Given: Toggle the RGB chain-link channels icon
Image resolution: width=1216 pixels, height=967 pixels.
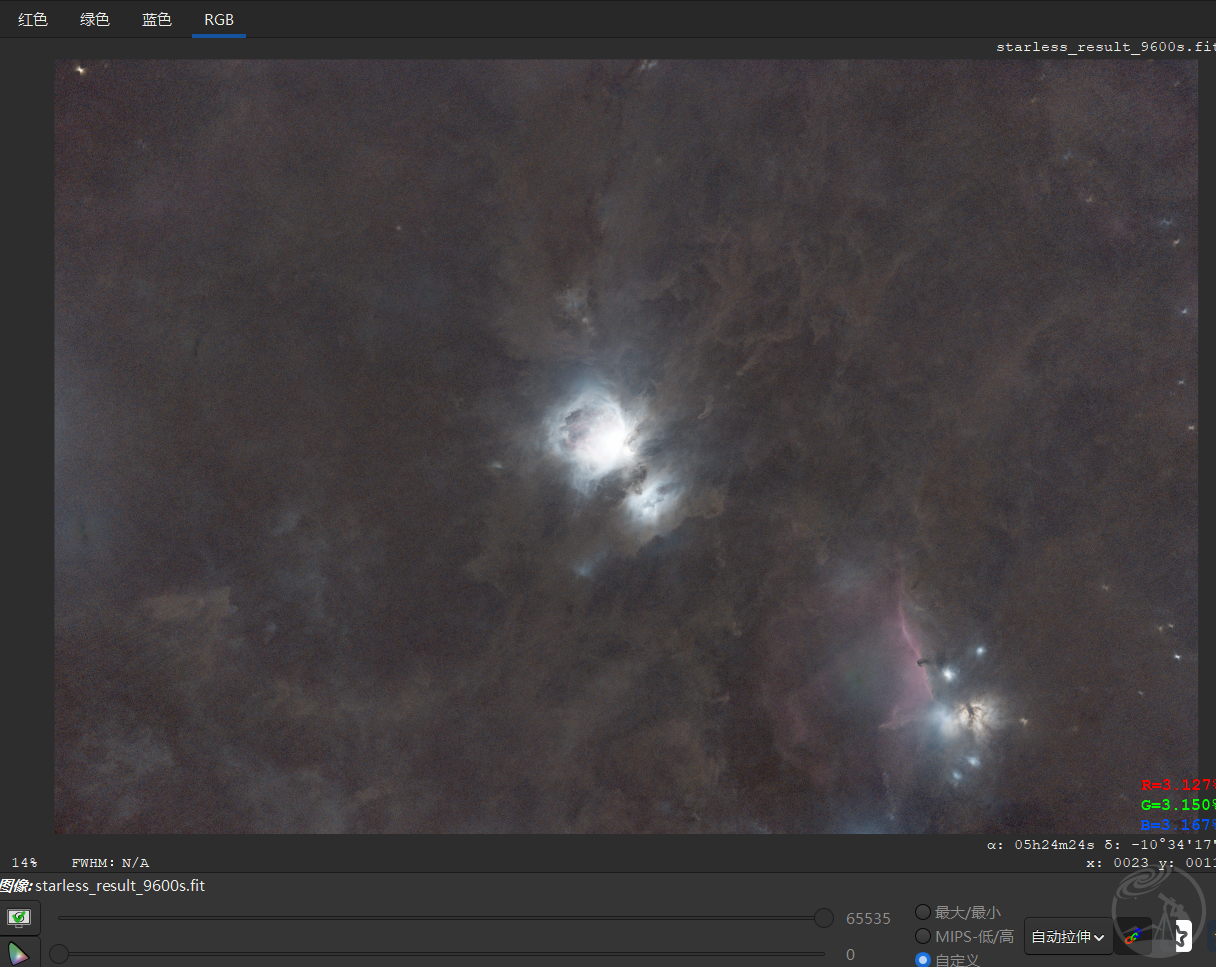Looking at the screenshot, I should [x=1133, y=937].
